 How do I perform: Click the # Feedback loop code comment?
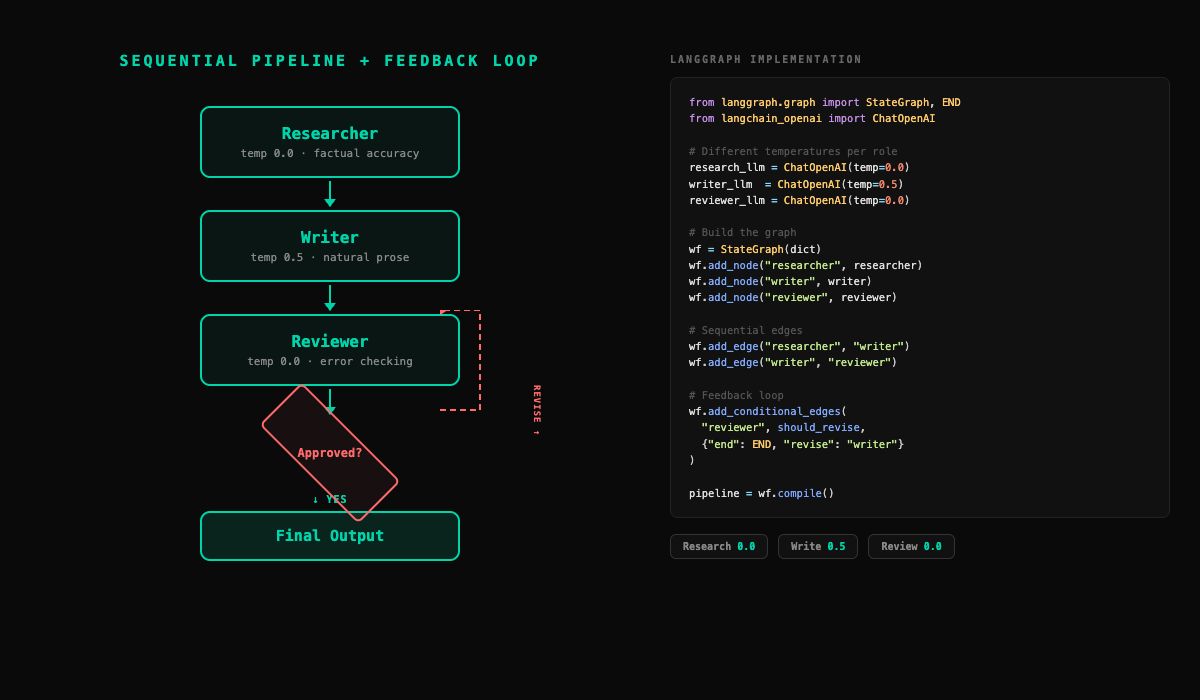736,395
